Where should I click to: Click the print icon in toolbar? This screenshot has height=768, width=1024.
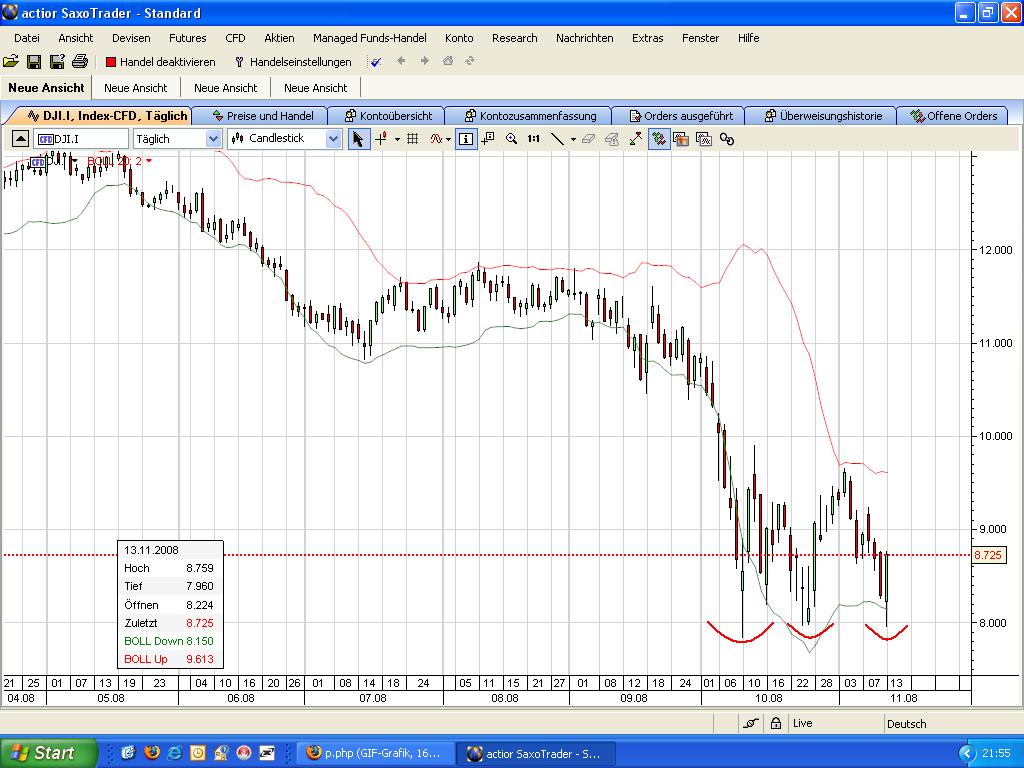click(80, 62)
